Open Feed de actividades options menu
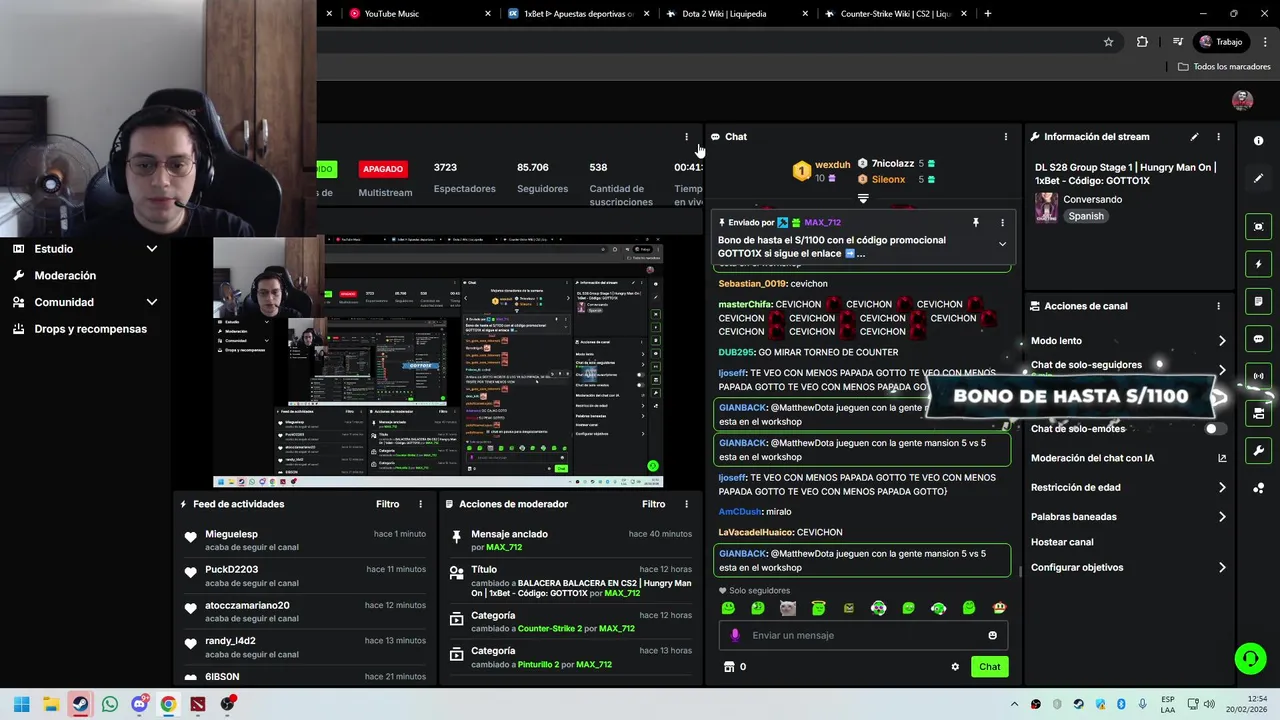 [420, 504]
